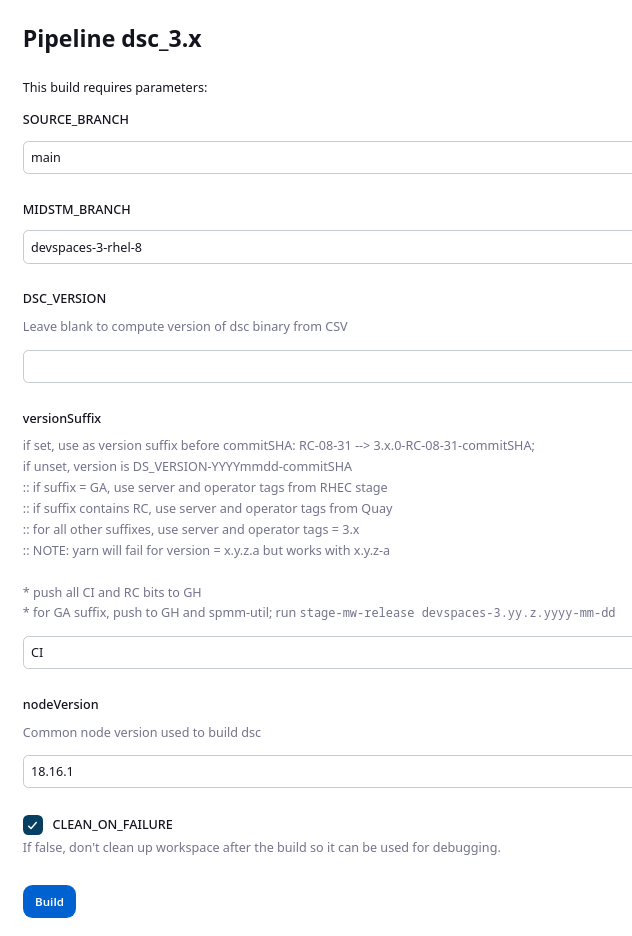Uncheck the CLEAN_ON_FAILURE checkbox
The width and height of the screenshot is (632, 936).
[34, 825]
